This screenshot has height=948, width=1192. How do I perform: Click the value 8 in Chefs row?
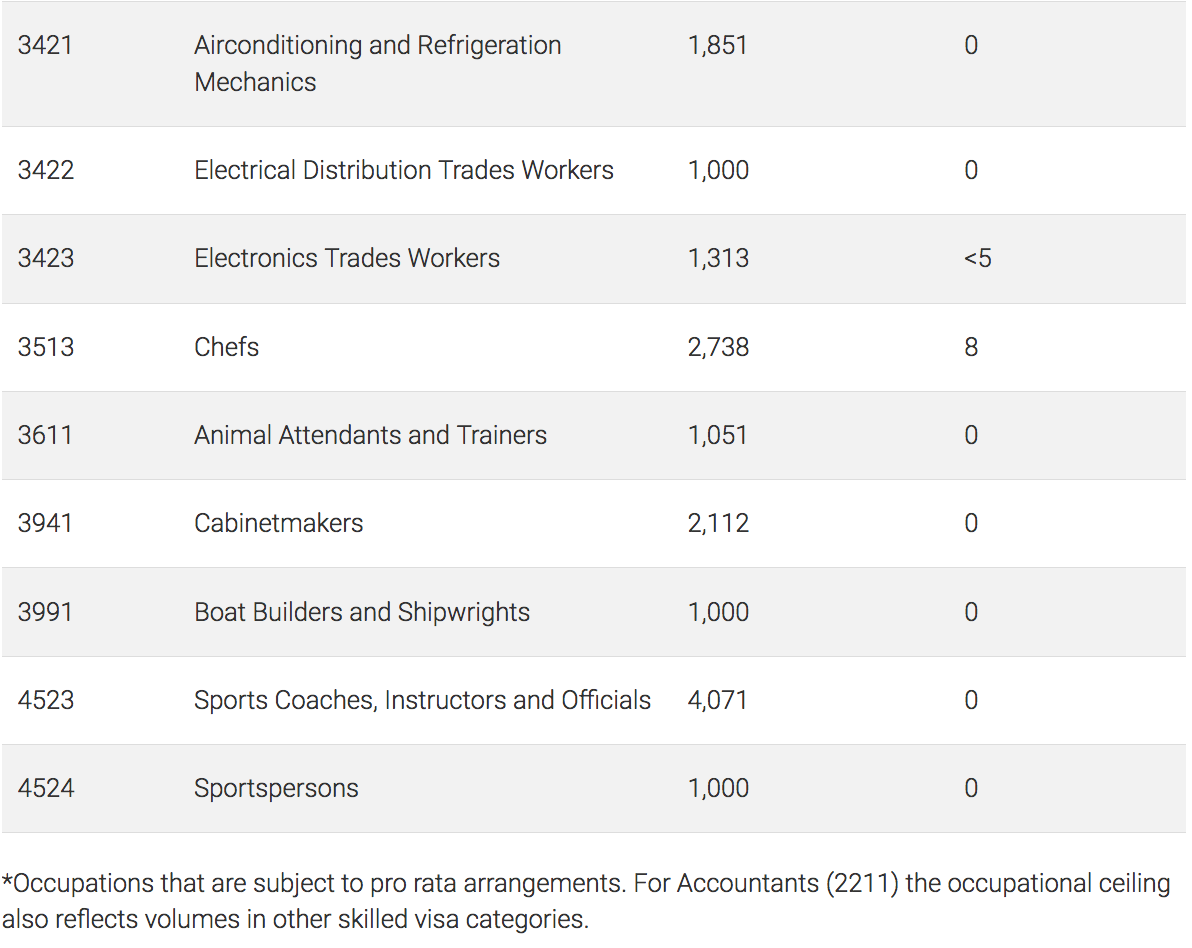coord(971,347)
